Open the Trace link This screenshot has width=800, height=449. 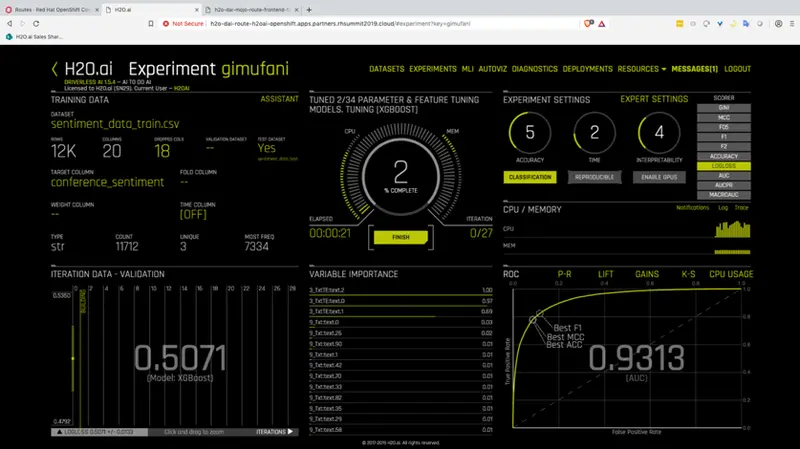pos(741,208)
